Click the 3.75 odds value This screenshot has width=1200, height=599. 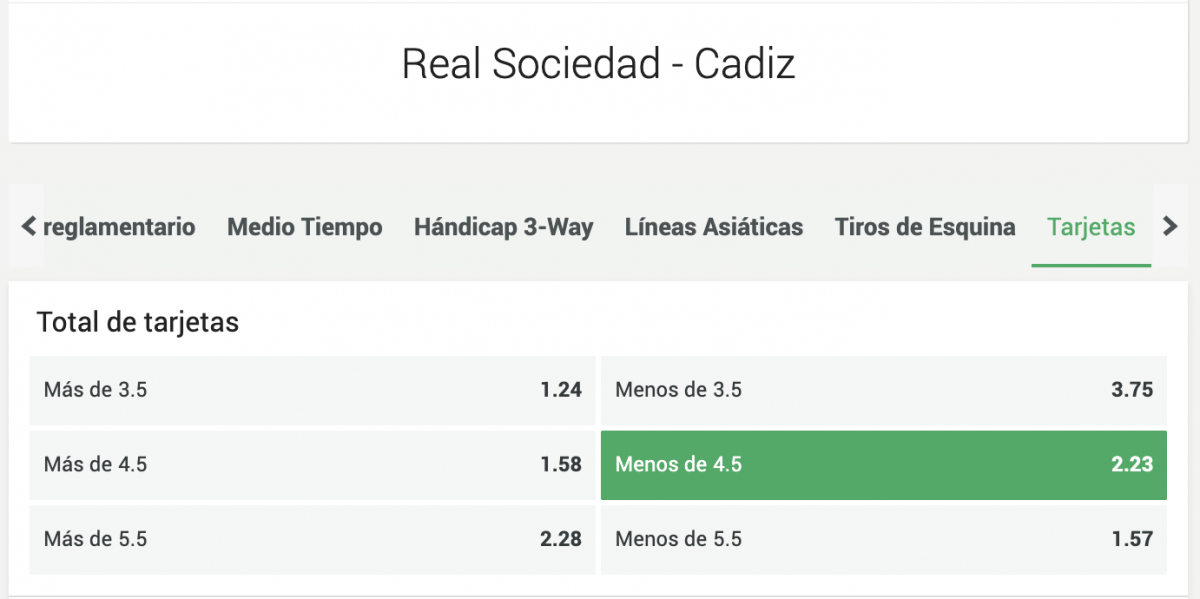pyautogui.click(x=1132, y=390)
